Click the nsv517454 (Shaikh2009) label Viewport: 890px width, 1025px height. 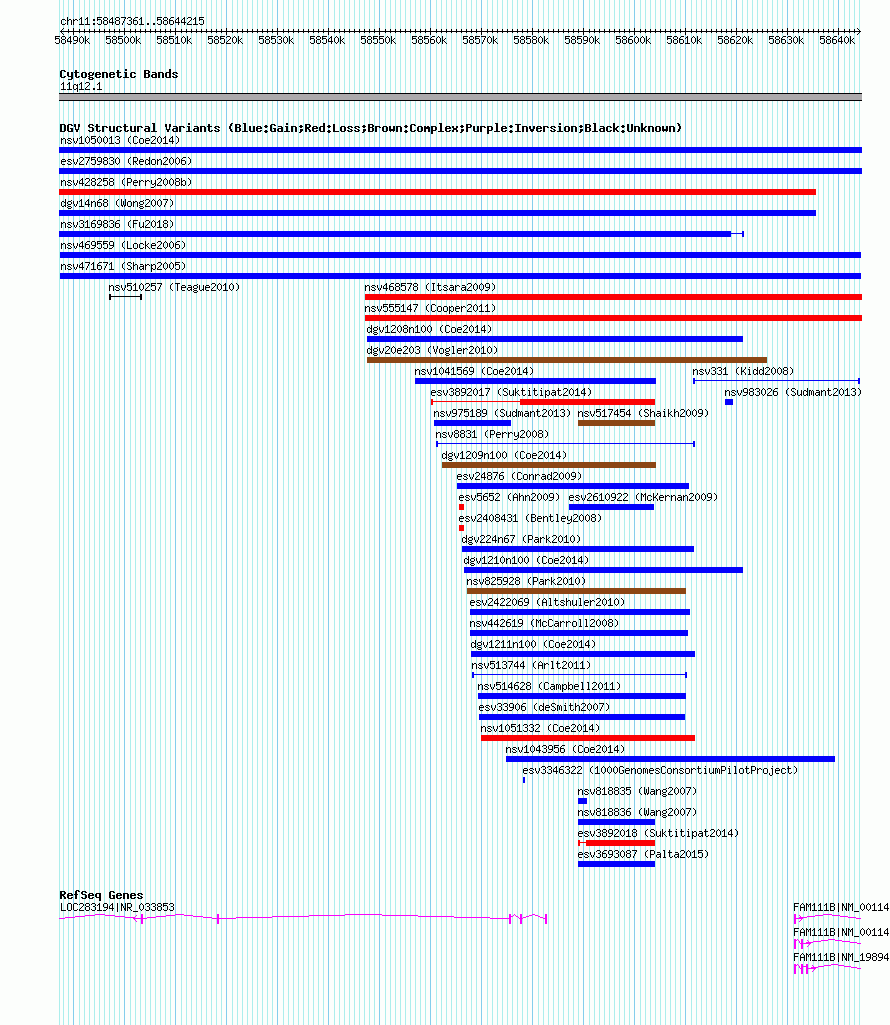(643, 412)
